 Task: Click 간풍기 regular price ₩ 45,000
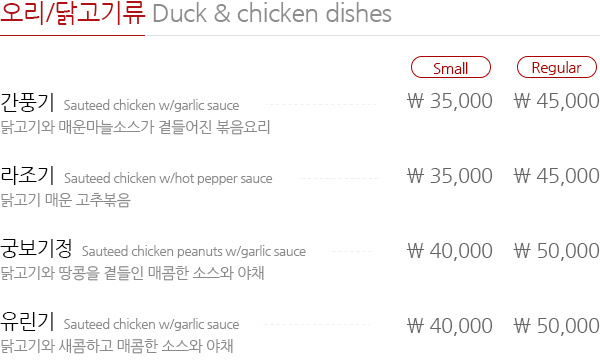click(556, 101)
